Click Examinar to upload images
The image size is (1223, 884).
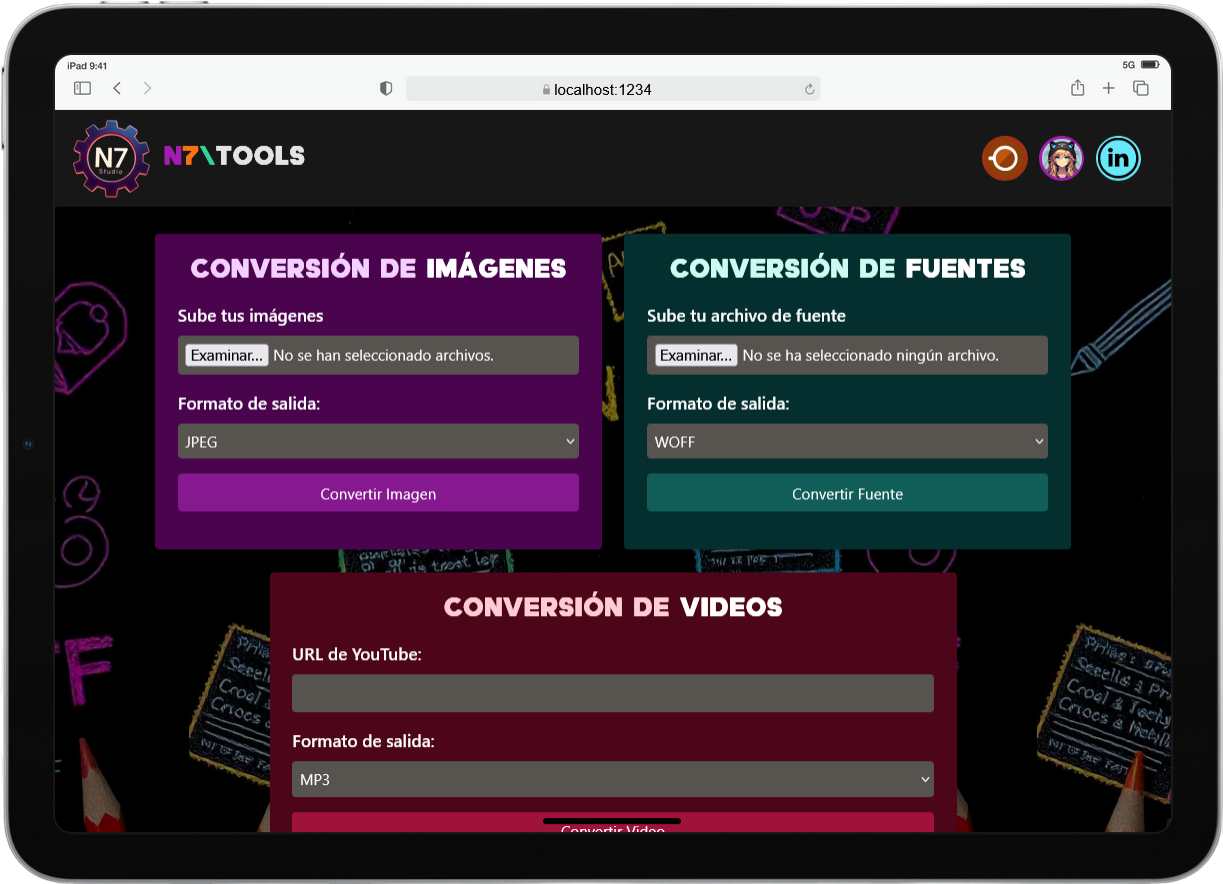tap(226, 355)
